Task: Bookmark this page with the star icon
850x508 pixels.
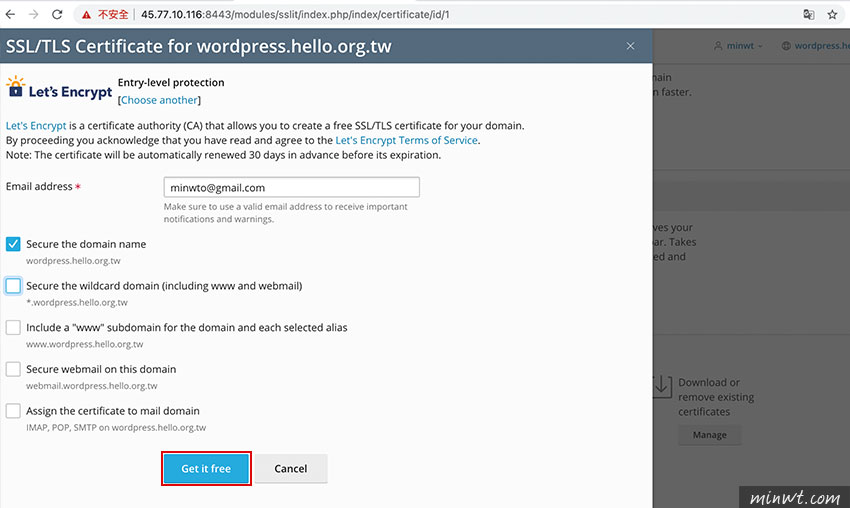Action: pyautogui.click(x=833, y=15)
